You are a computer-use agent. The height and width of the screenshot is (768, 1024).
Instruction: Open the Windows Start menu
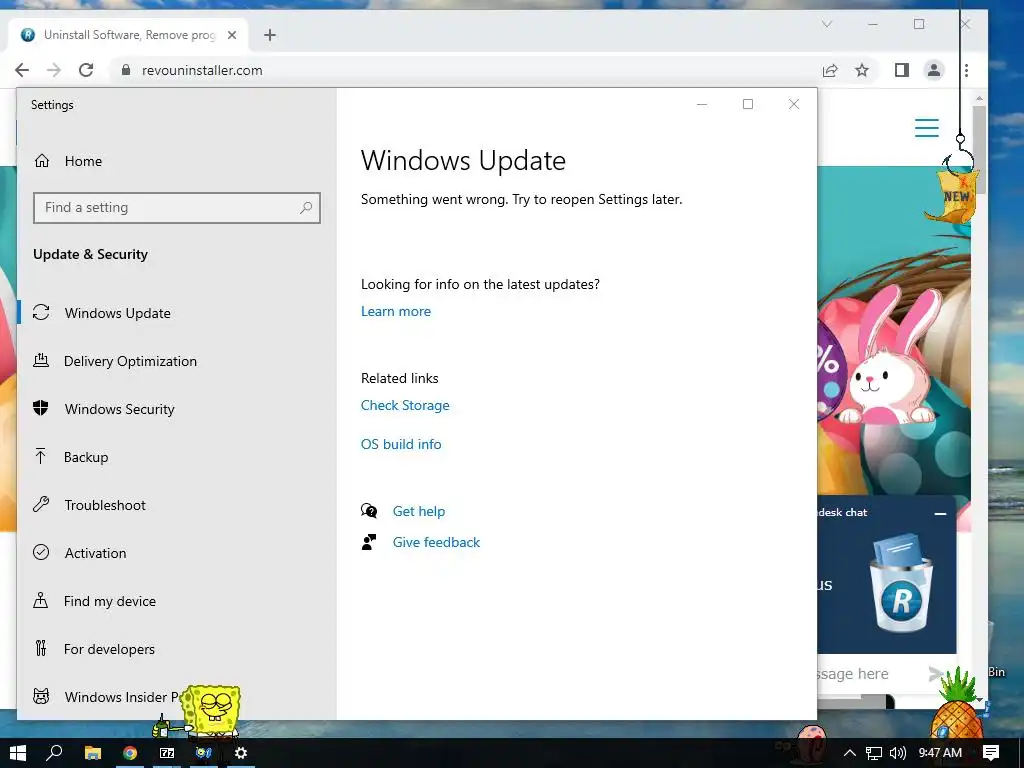tap(18, 753)
